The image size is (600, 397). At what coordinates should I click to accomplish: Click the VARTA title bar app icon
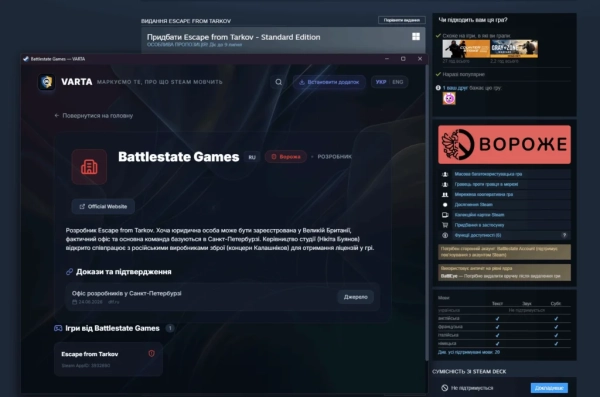click(26, 59)
